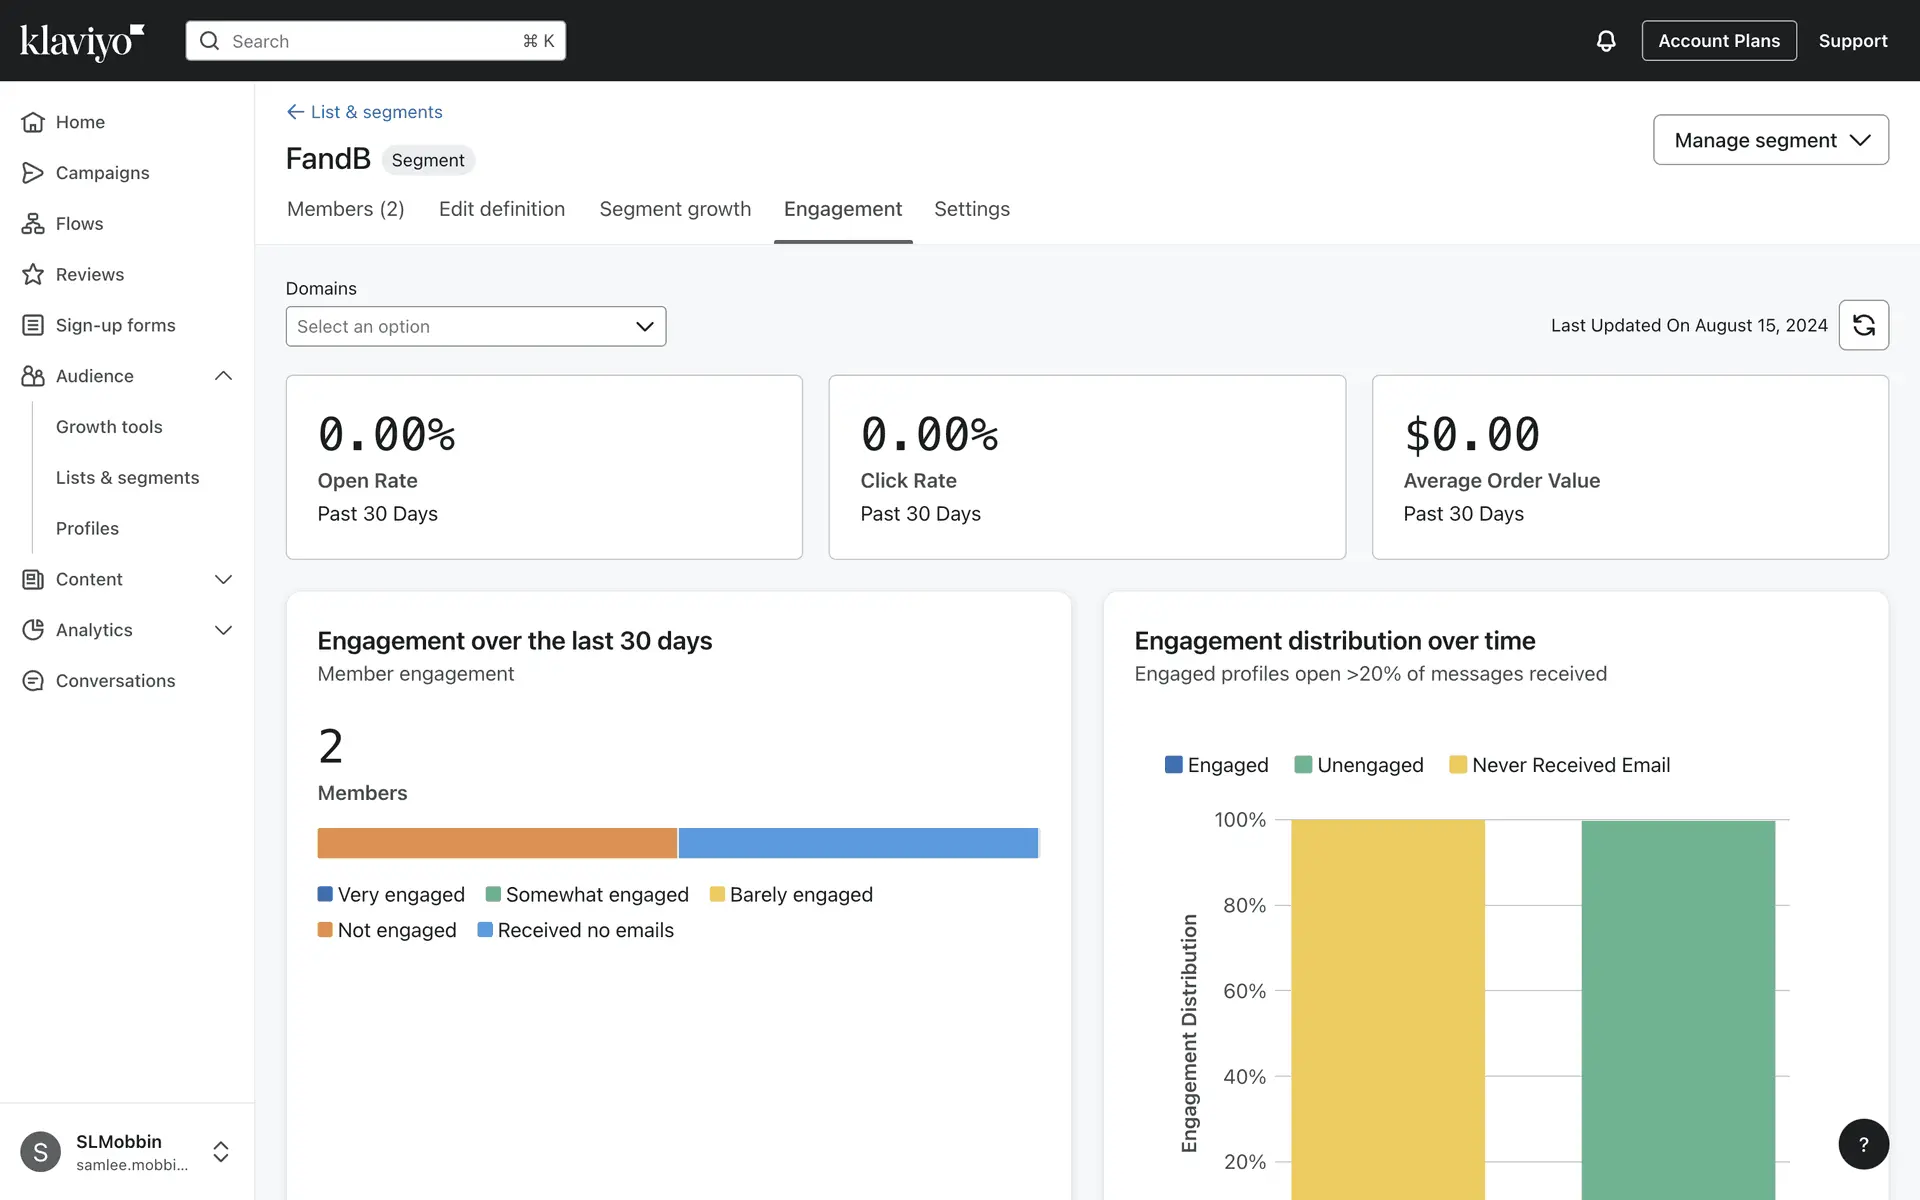
Task: Click the notifications bell icon
Action: pyautogui.click(x=1605, y=41)
